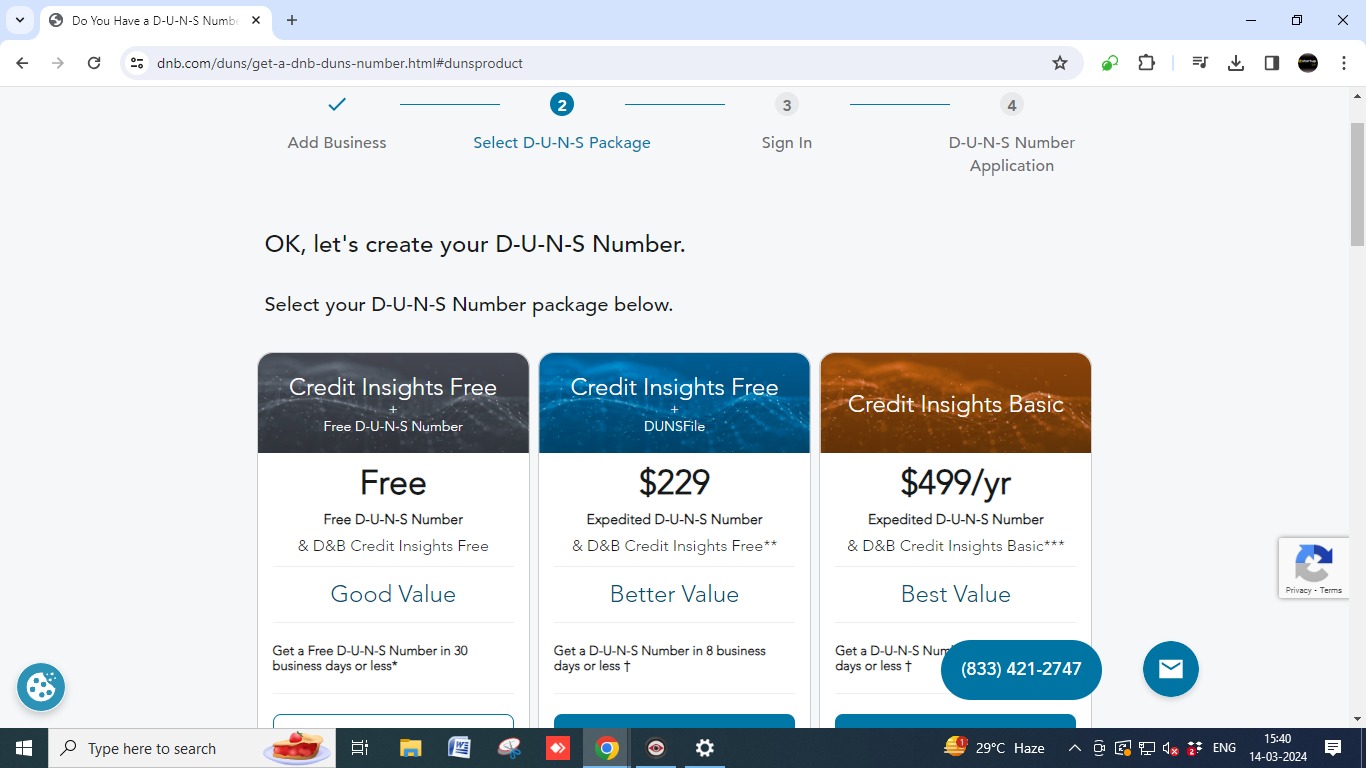Reload the current page
1366x768 pixels.
(x=94, y=62)
